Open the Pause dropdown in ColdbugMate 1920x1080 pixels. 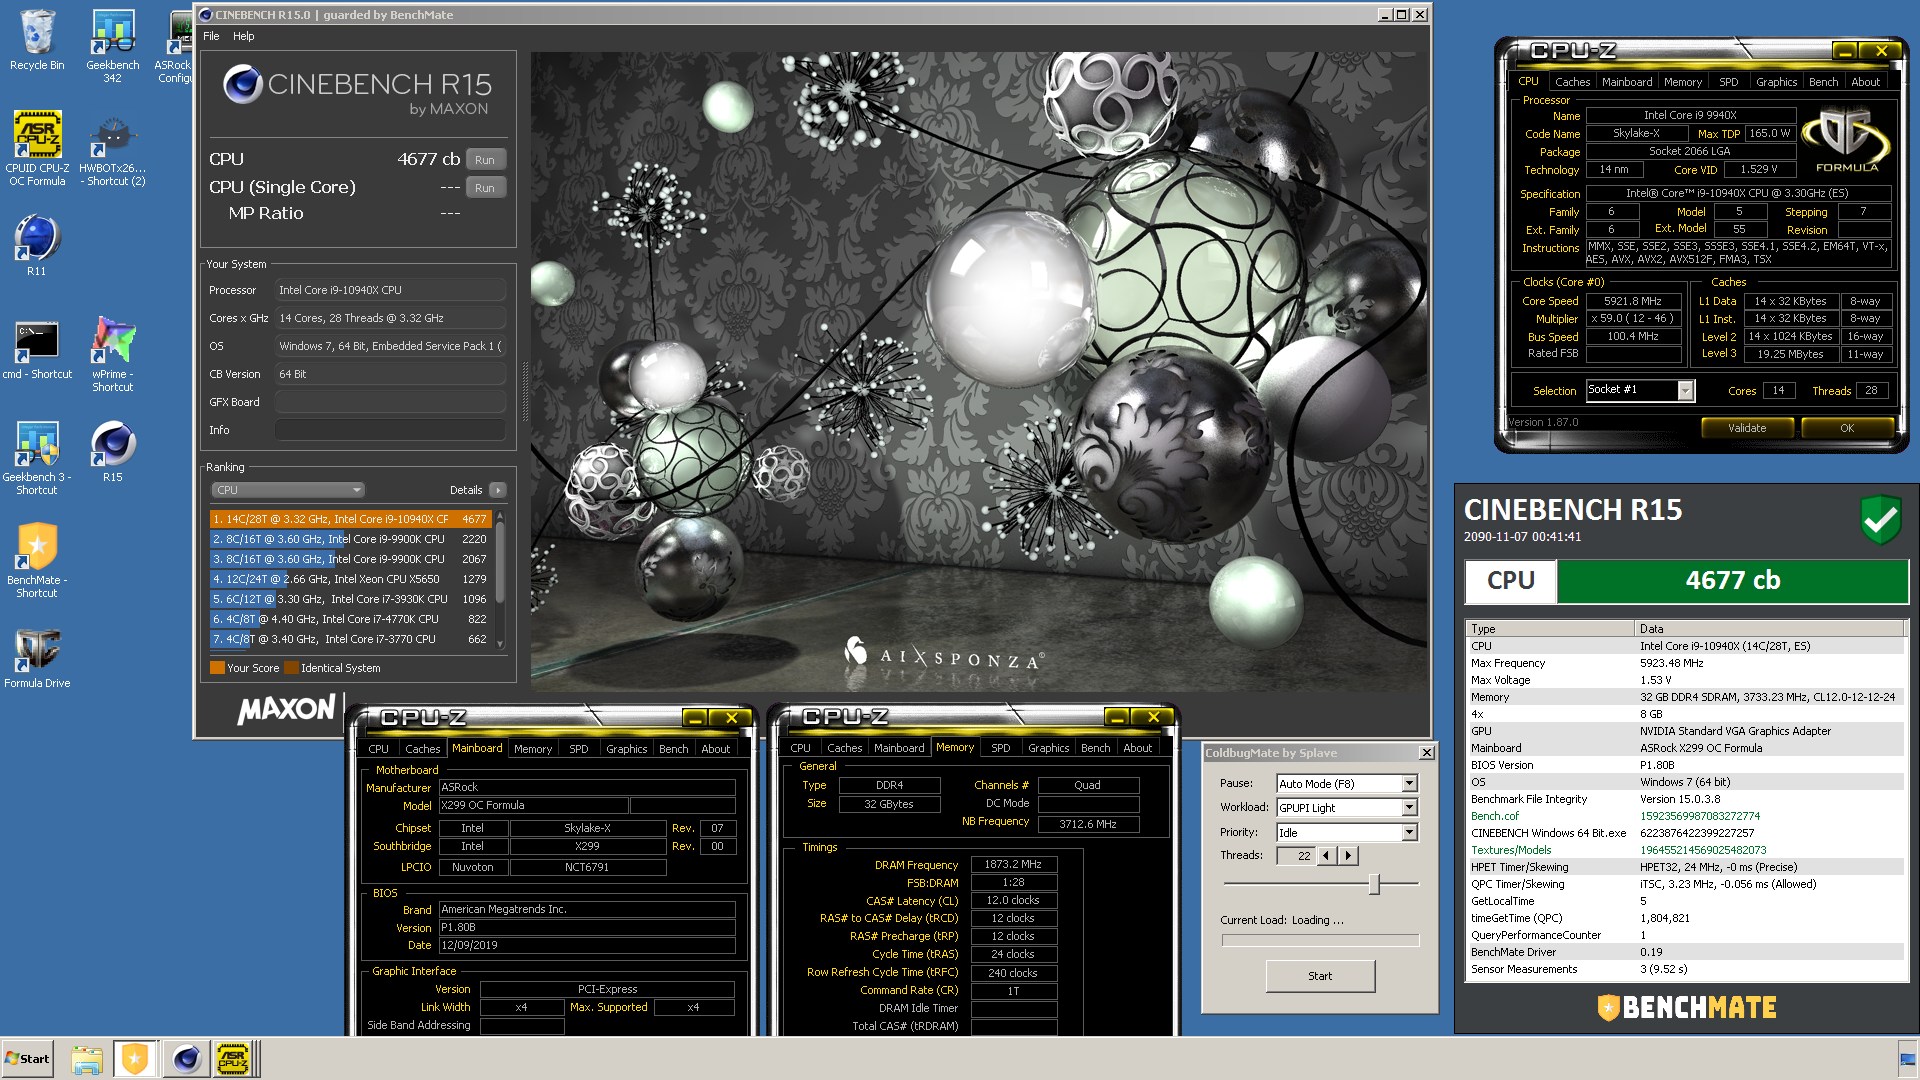pyautogui.click(x=1409, y=784)
